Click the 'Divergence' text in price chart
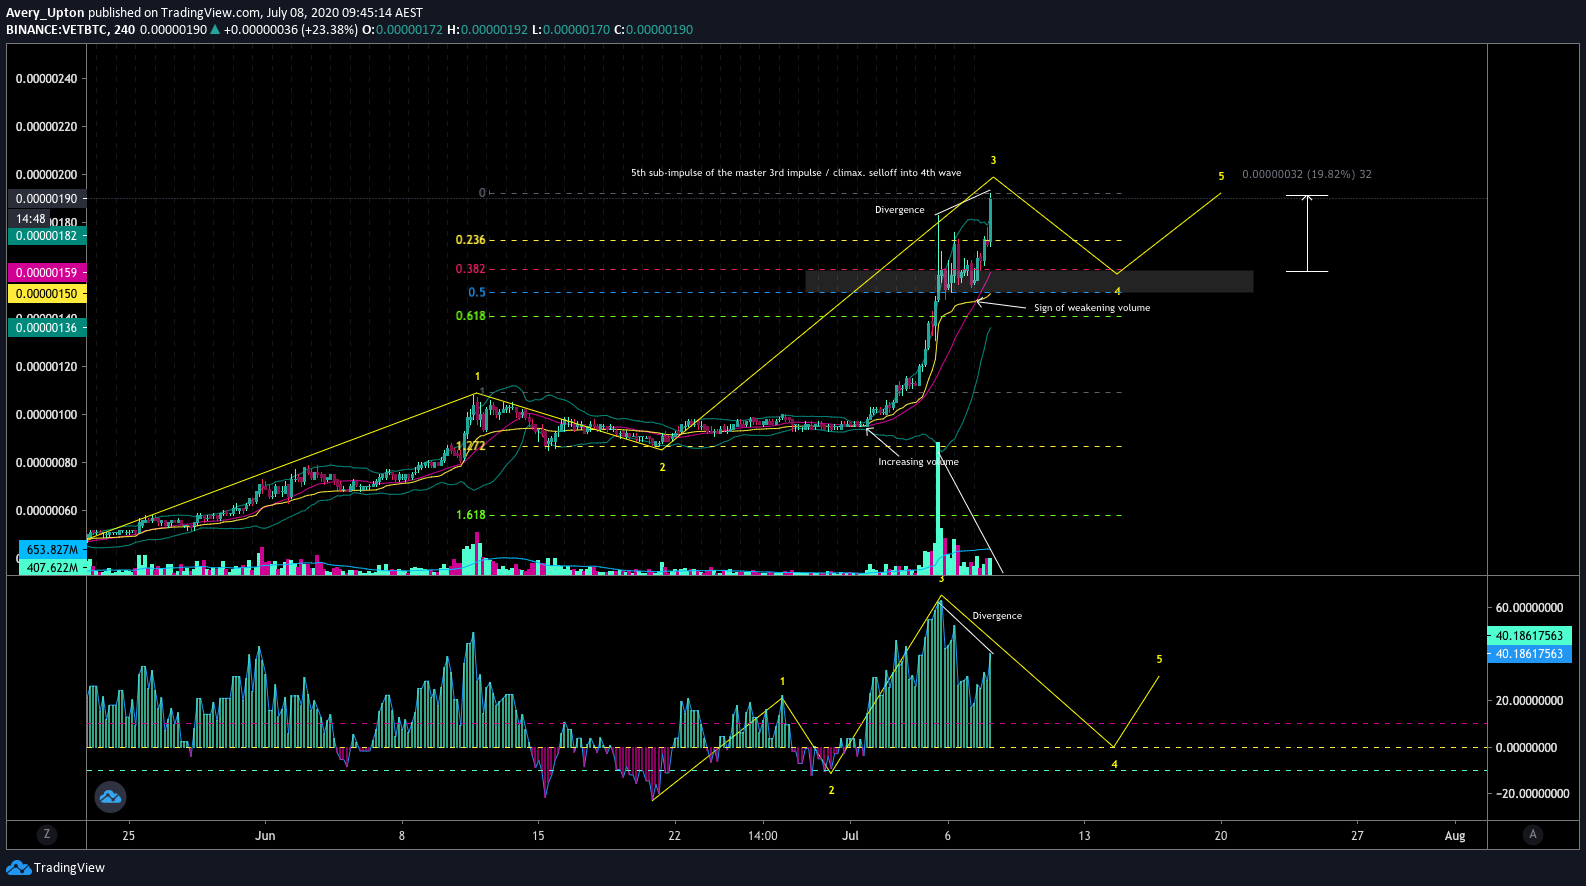 coord(900,210)
